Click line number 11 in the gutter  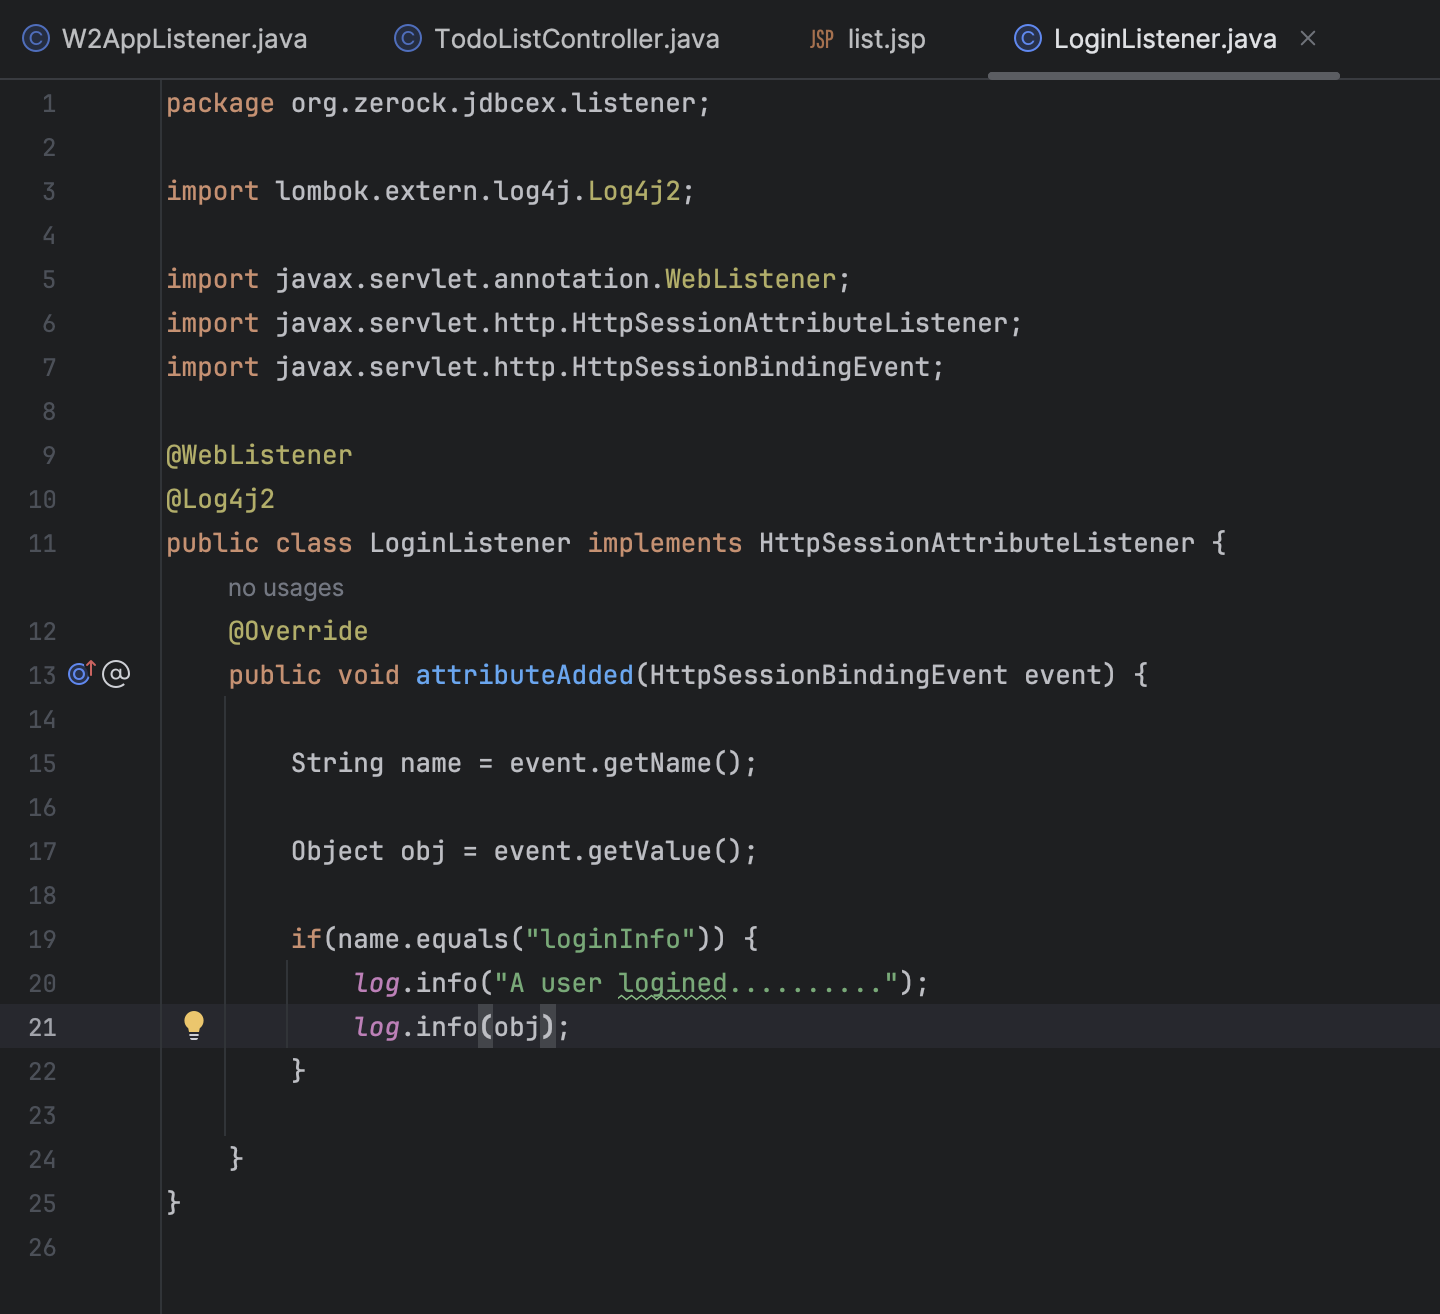point(42,543)
